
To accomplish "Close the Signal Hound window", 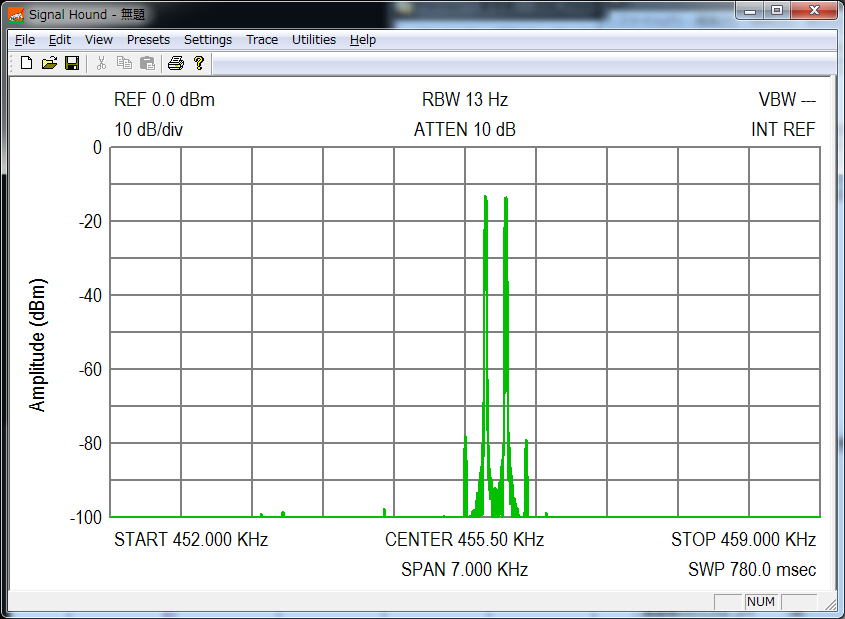I will point(814,11).
